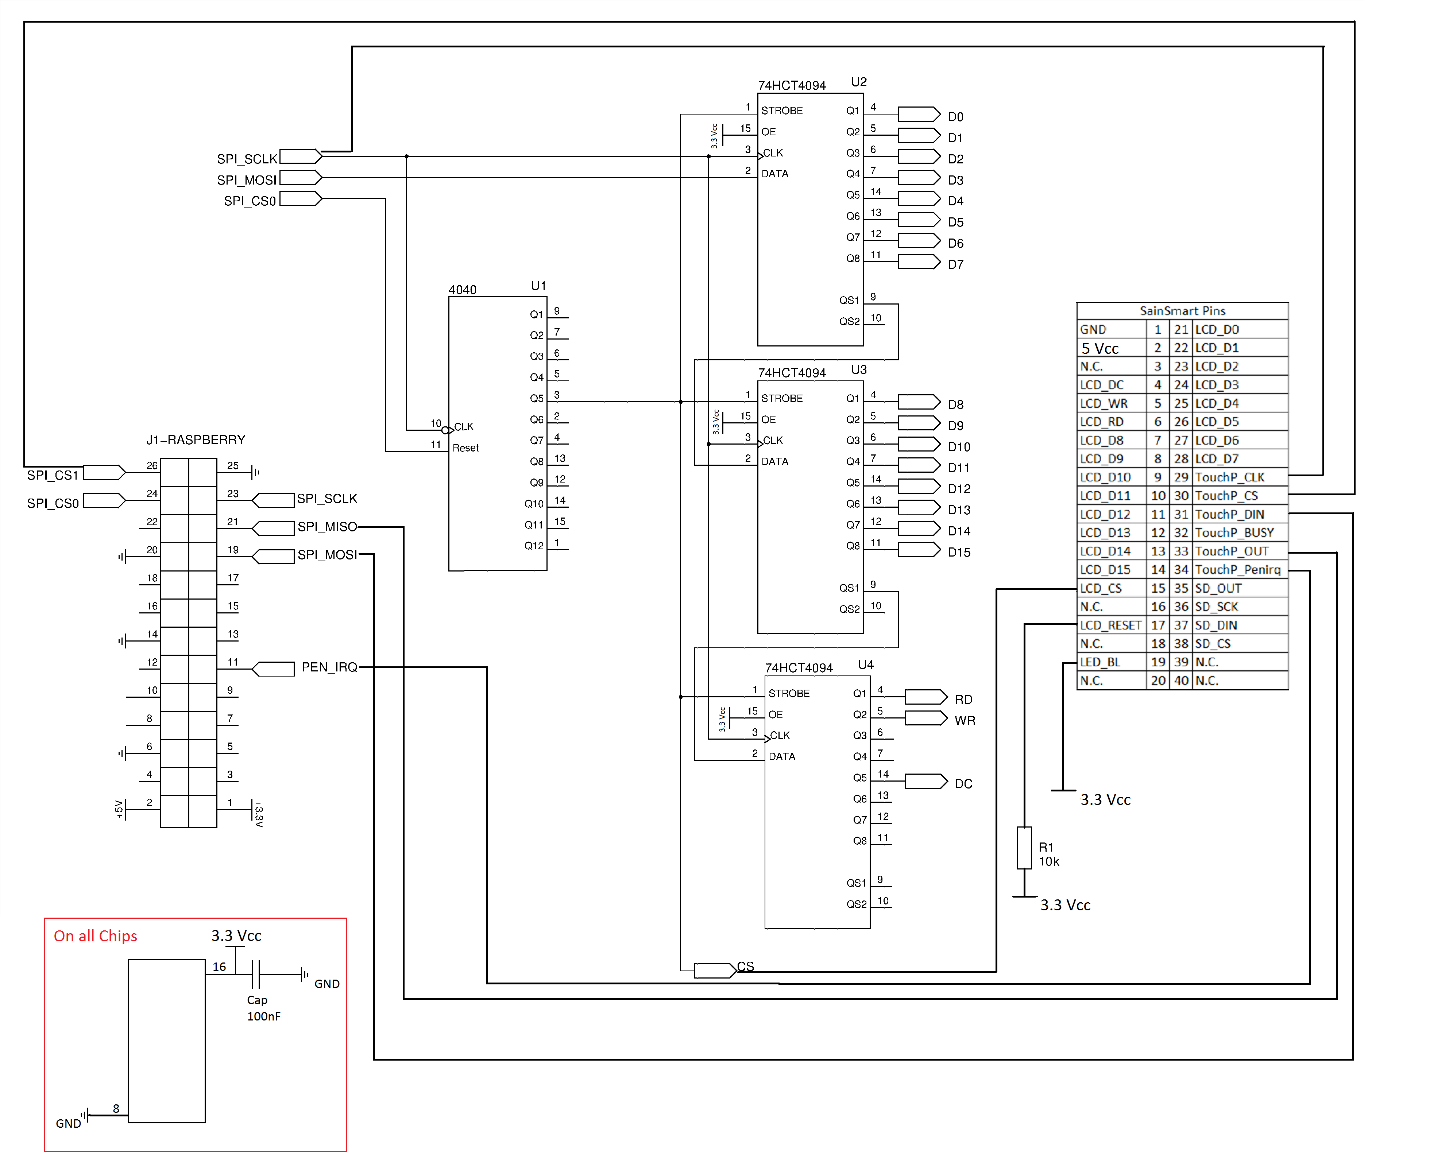This screenshot has height=1170, width=1430.
Task: Select the TouchP_OUT table cell
Action: click(1240, 552)
